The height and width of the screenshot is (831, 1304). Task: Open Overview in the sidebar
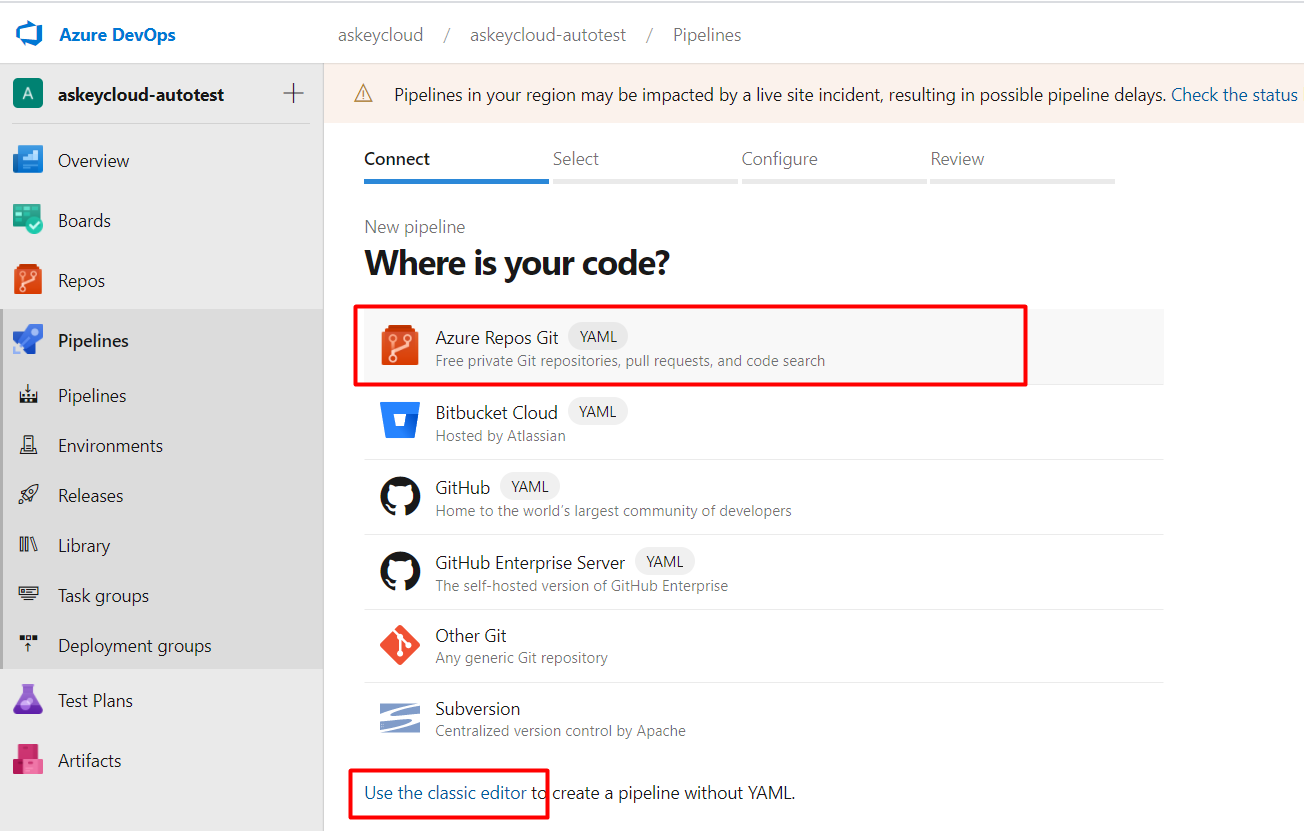(x=162, y=160)
